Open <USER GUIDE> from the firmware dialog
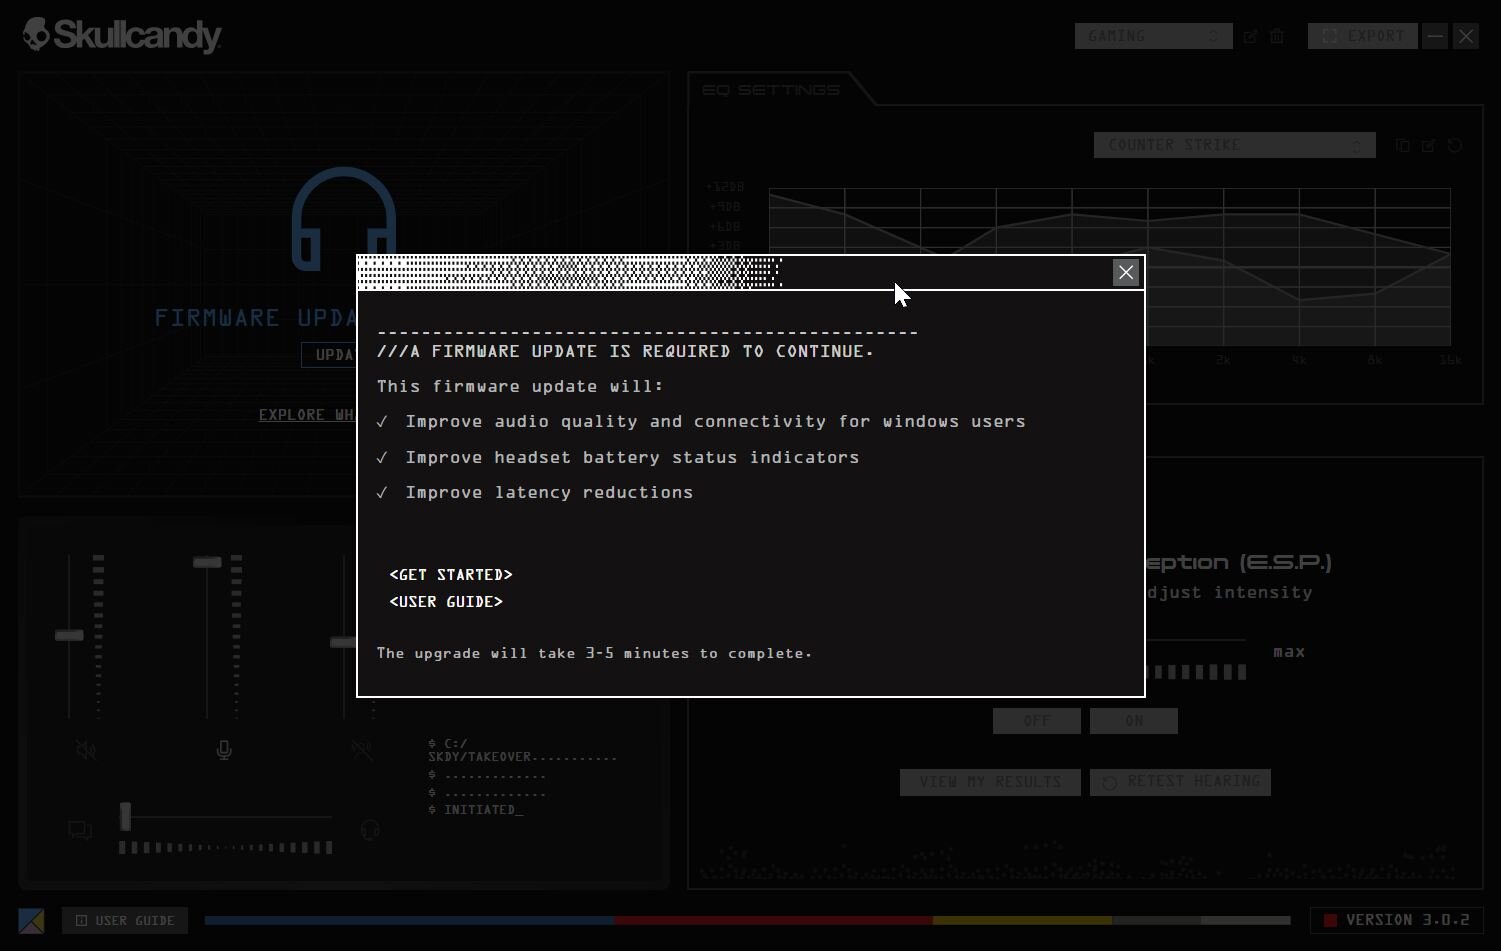Screen dimensions: 1501x951 tap(446, 602)
